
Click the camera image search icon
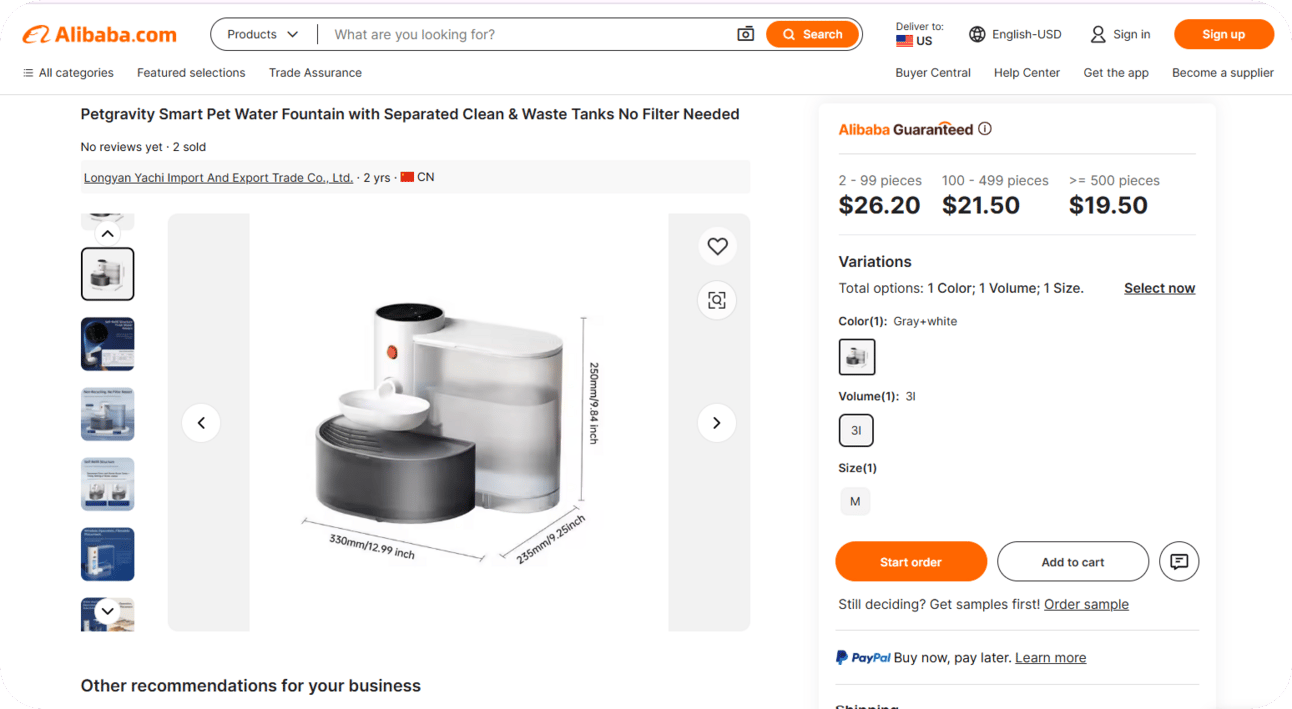(745, 34)
